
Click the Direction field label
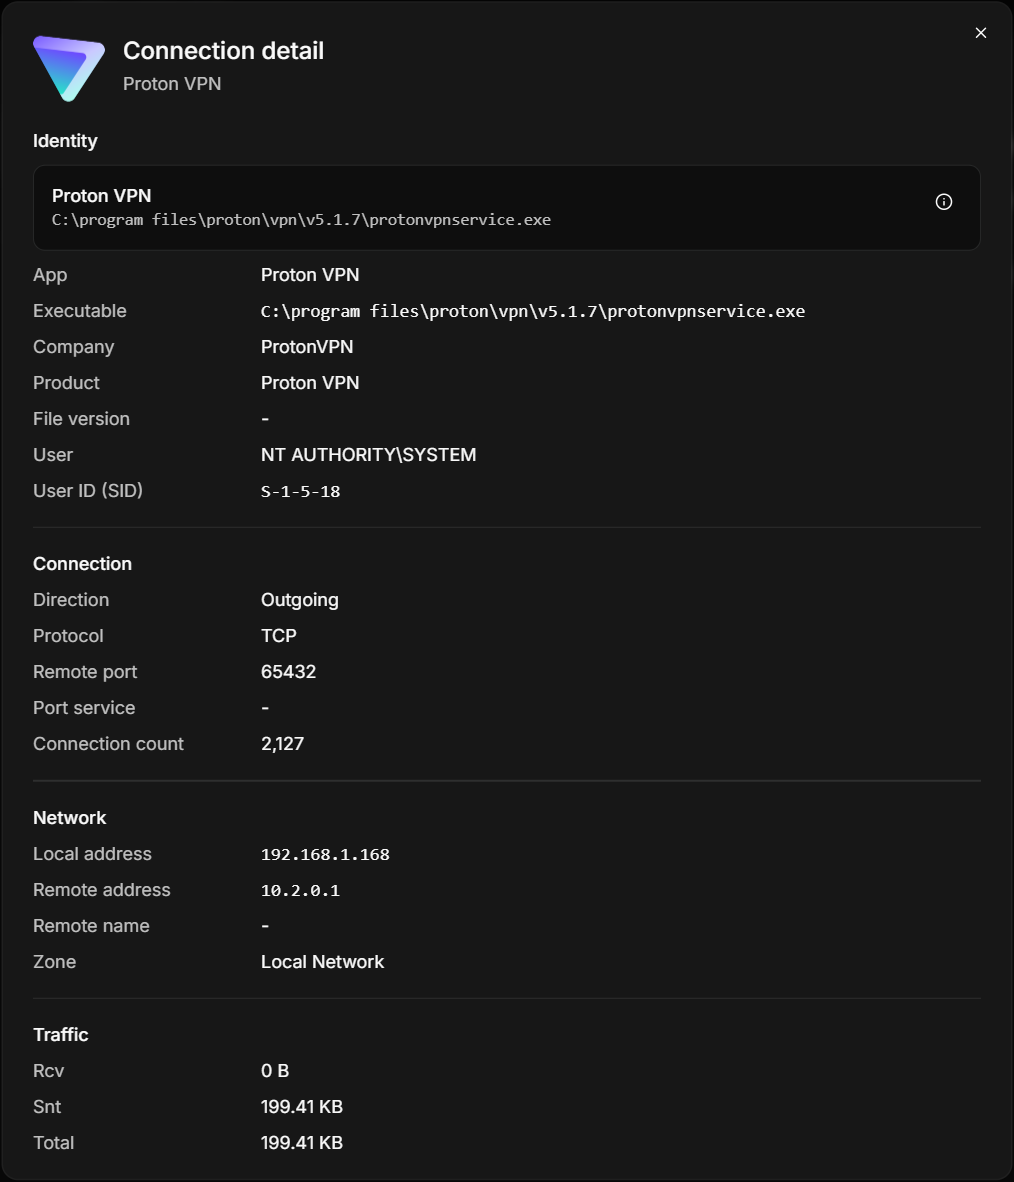click(71, 600)
